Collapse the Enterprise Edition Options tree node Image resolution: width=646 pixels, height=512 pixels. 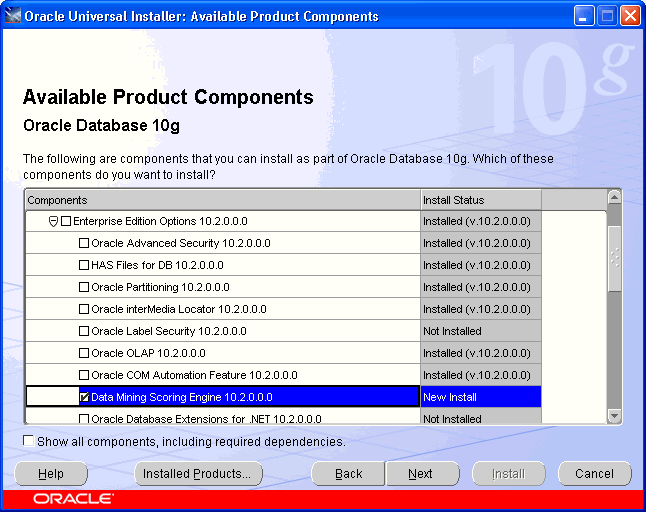click(53, 222)
